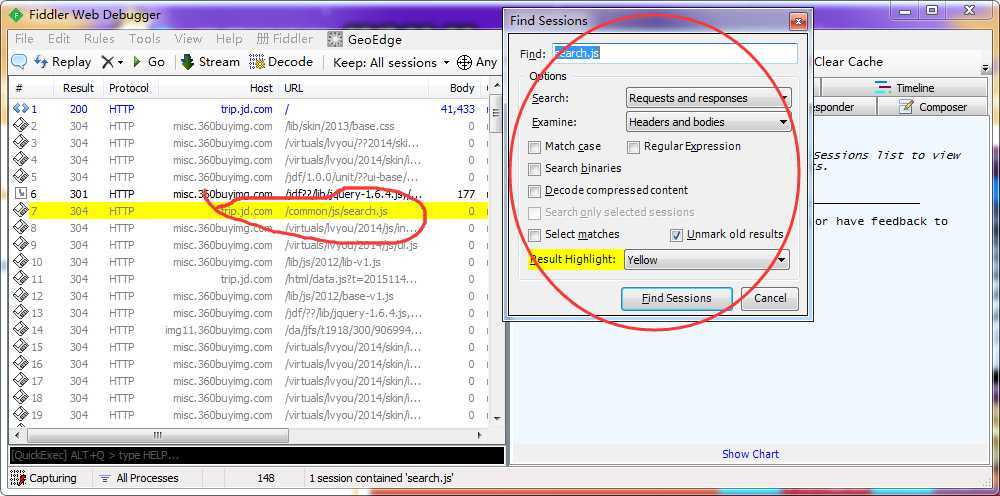Image resolution: width=1000 pixels, height=496 pixels.
Task: Open the Tools menu
Action: point(144,39)
